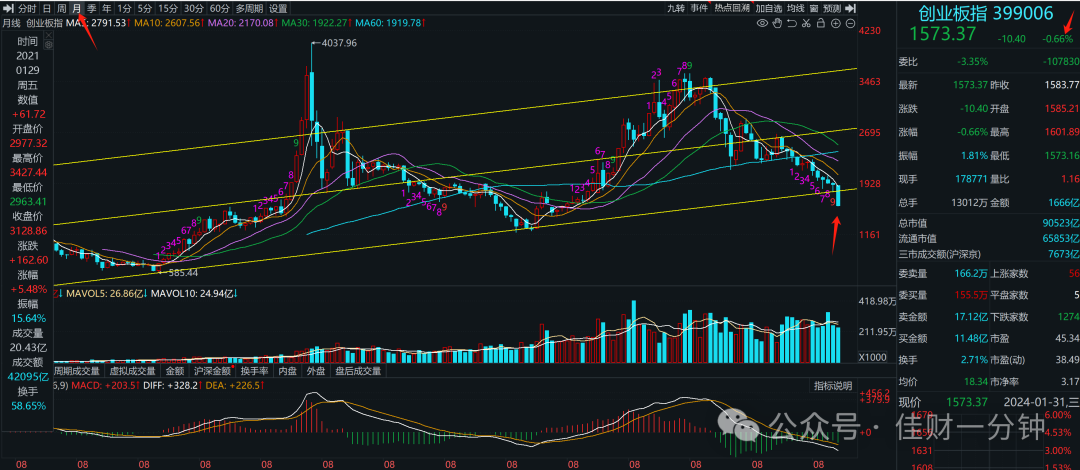This screenshot has width=1080, height=470.
Task: Select the hand pan tool icon
Action: [x=777, y=23]
